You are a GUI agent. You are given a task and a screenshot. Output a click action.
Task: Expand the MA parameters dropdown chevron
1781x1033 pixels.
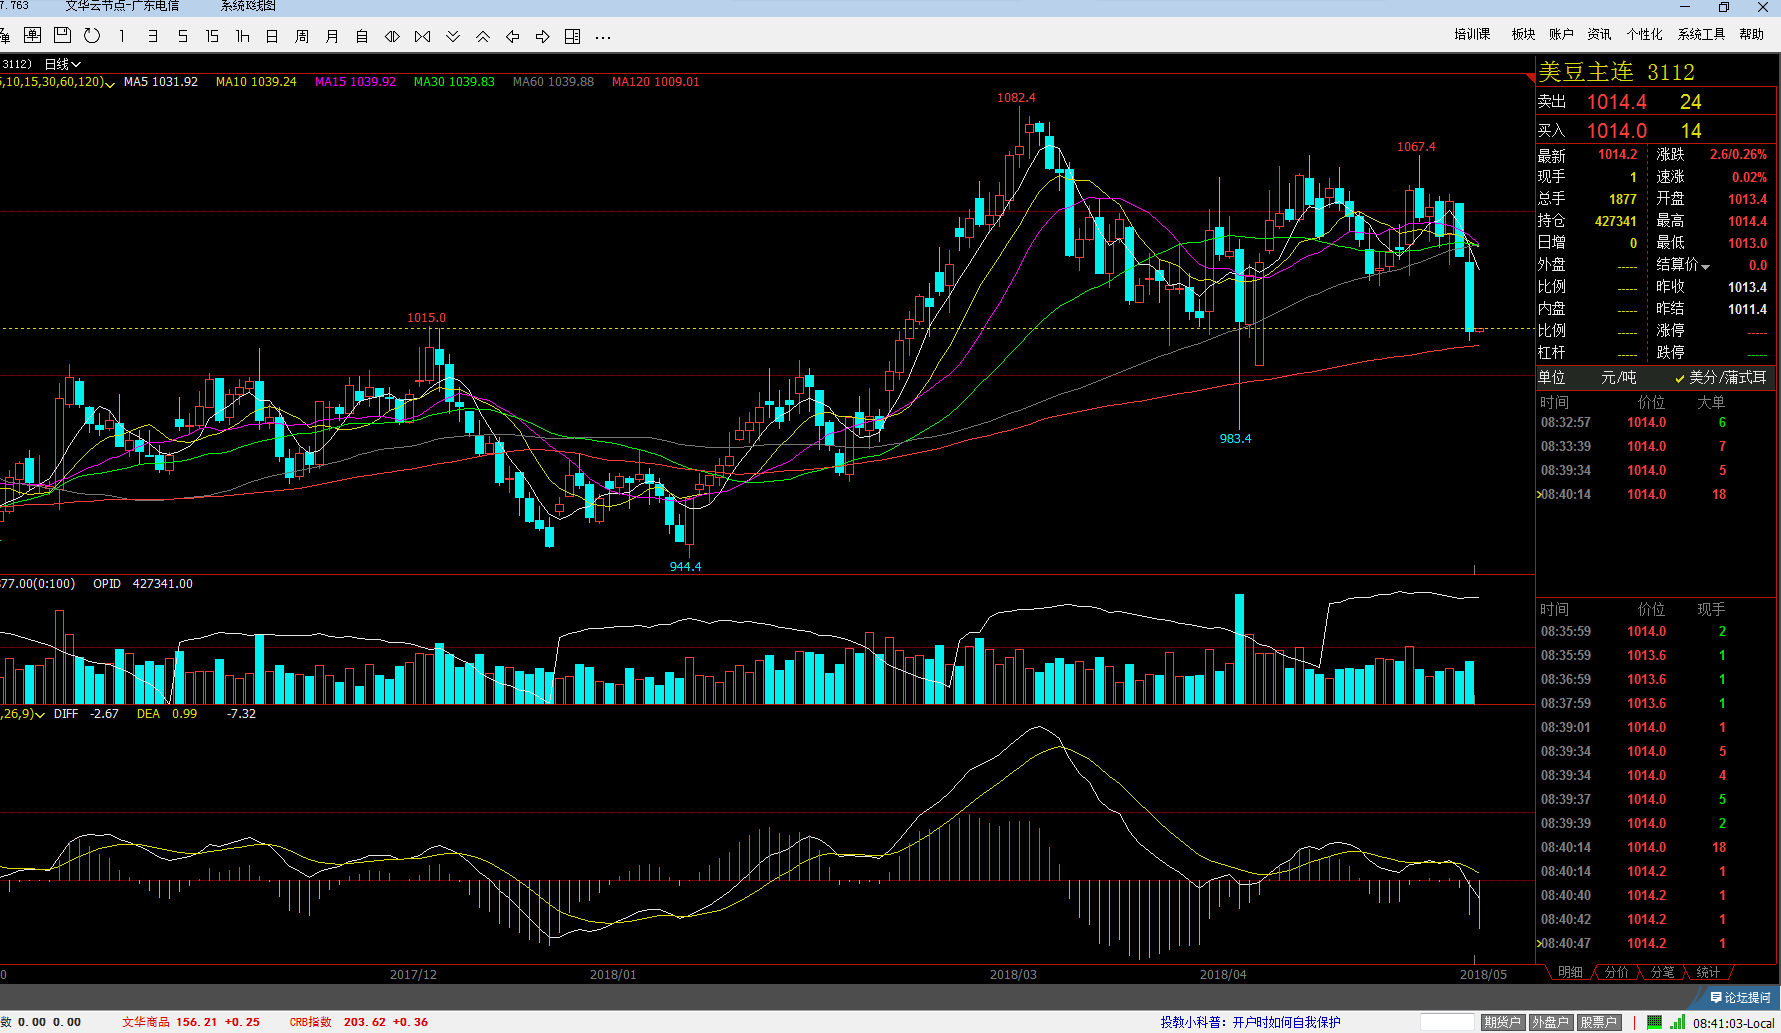110,83
